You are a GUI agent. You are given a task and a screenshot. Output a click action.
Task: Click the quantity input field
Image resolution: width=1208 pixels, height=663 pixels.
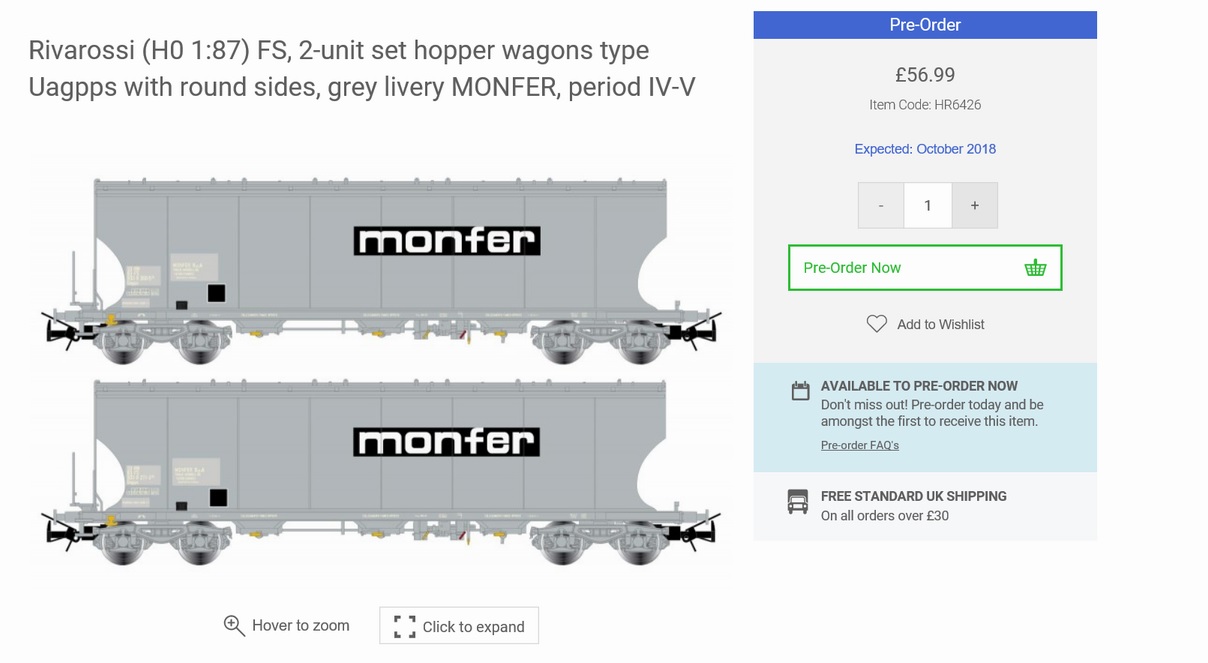pos(927,206)
